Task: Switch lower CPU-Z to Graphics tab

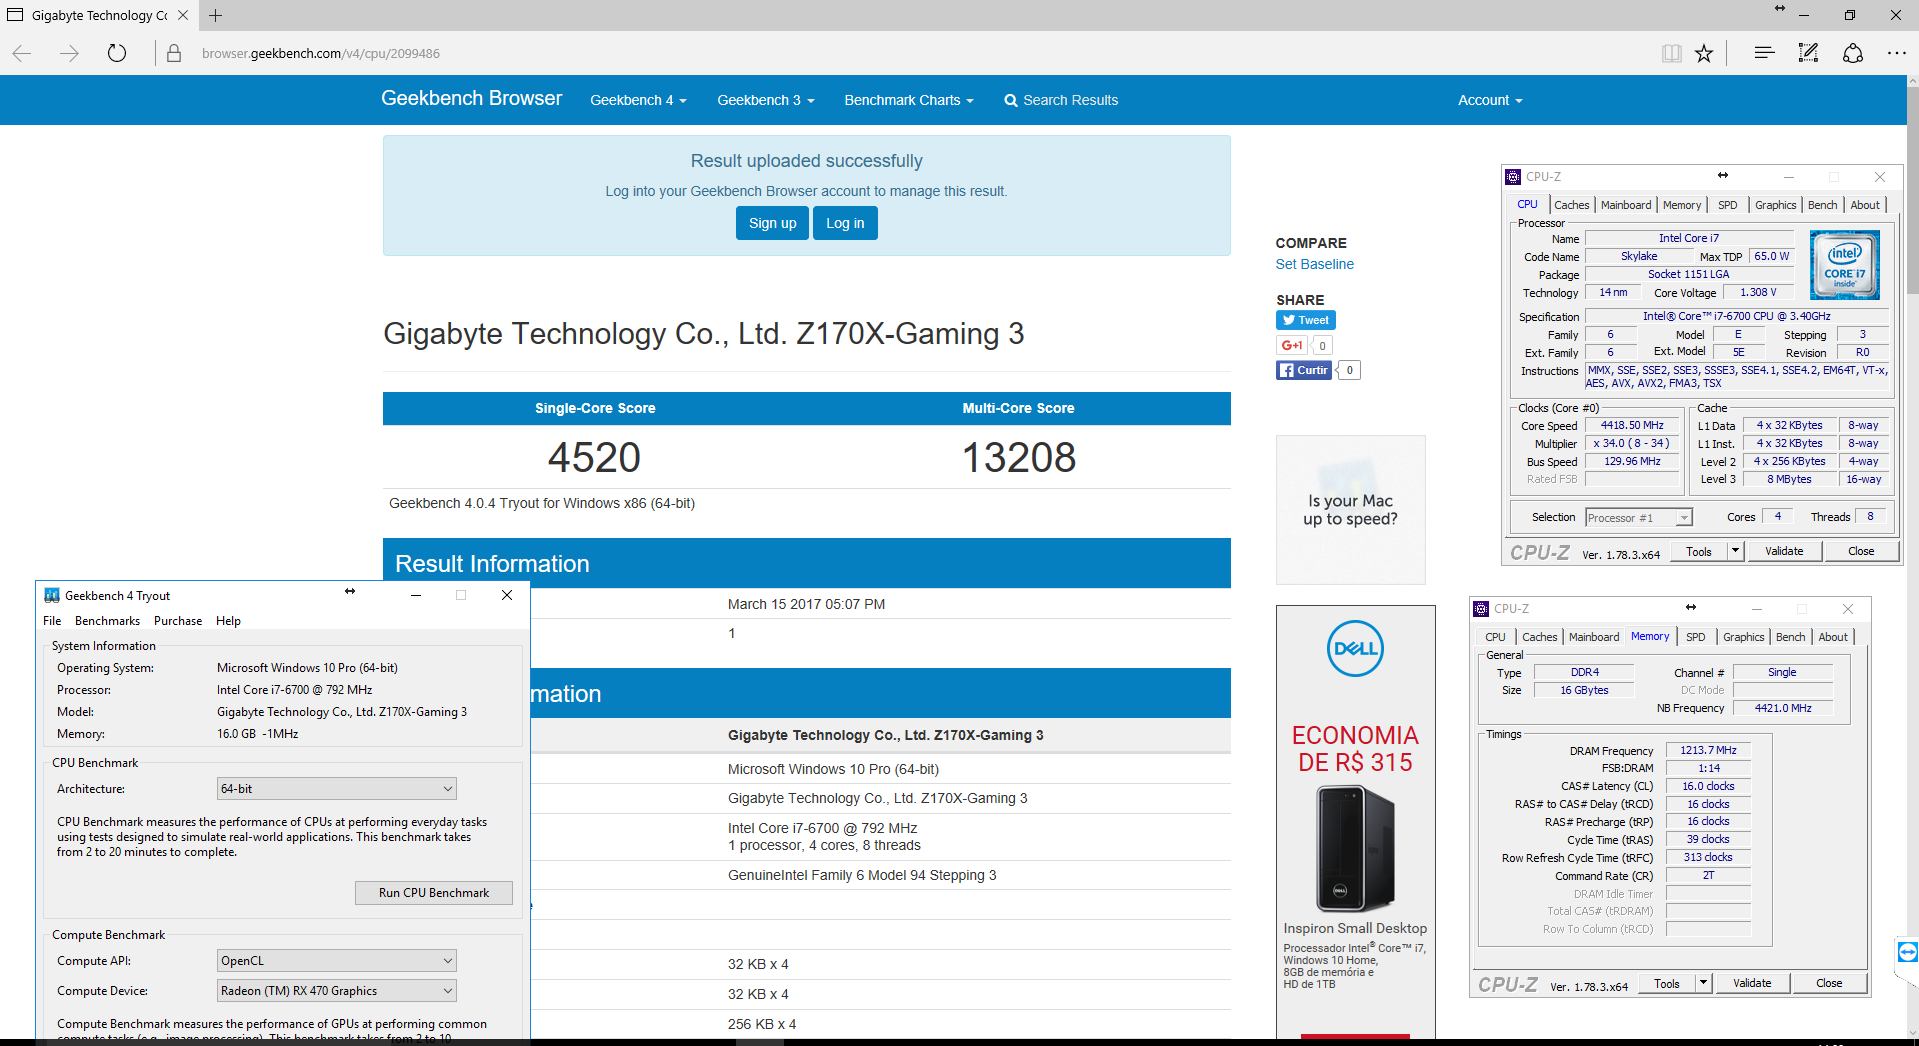Action: [x=1744, y=637]
